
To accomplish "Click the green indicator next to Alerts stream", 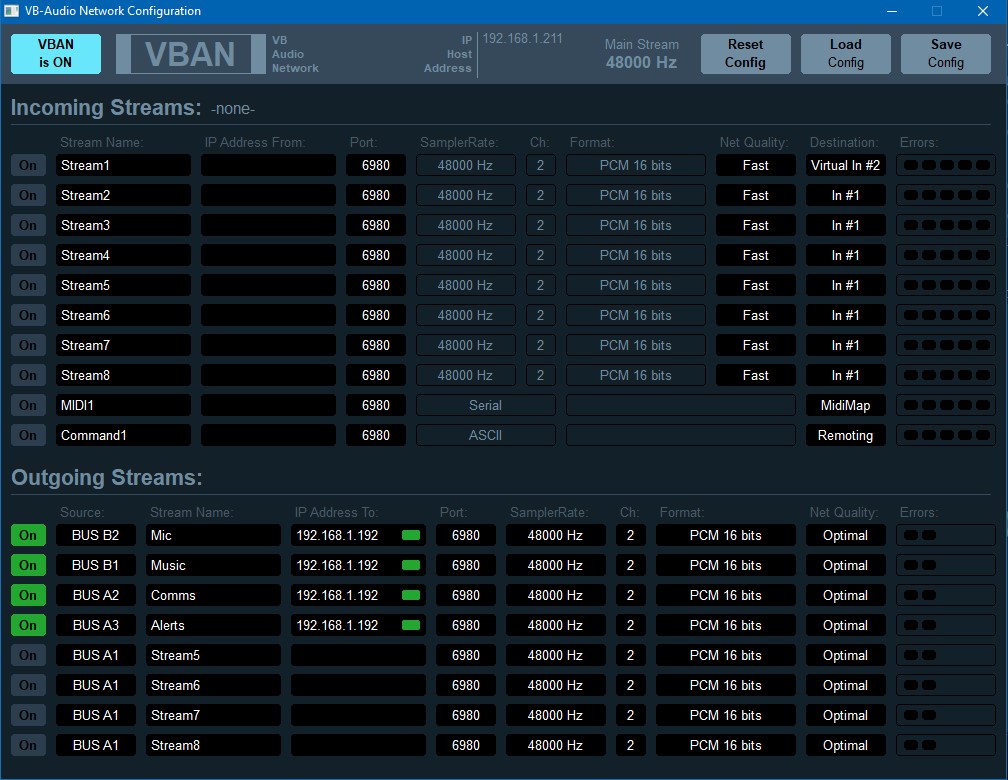I will tap(410, 625).
